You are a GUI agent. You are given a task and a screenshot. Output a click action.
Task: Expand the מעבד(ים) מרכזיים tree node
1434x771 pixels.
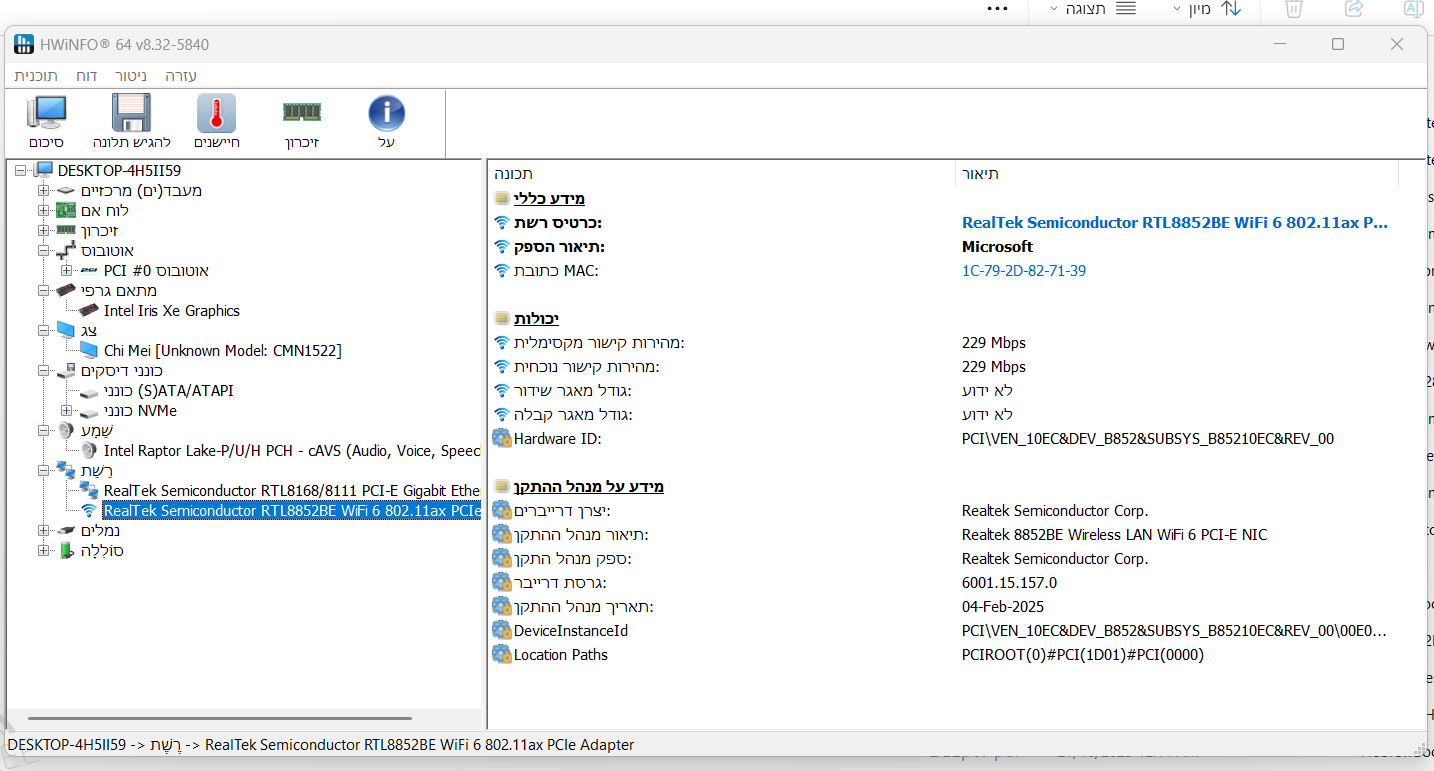[43, 191]
